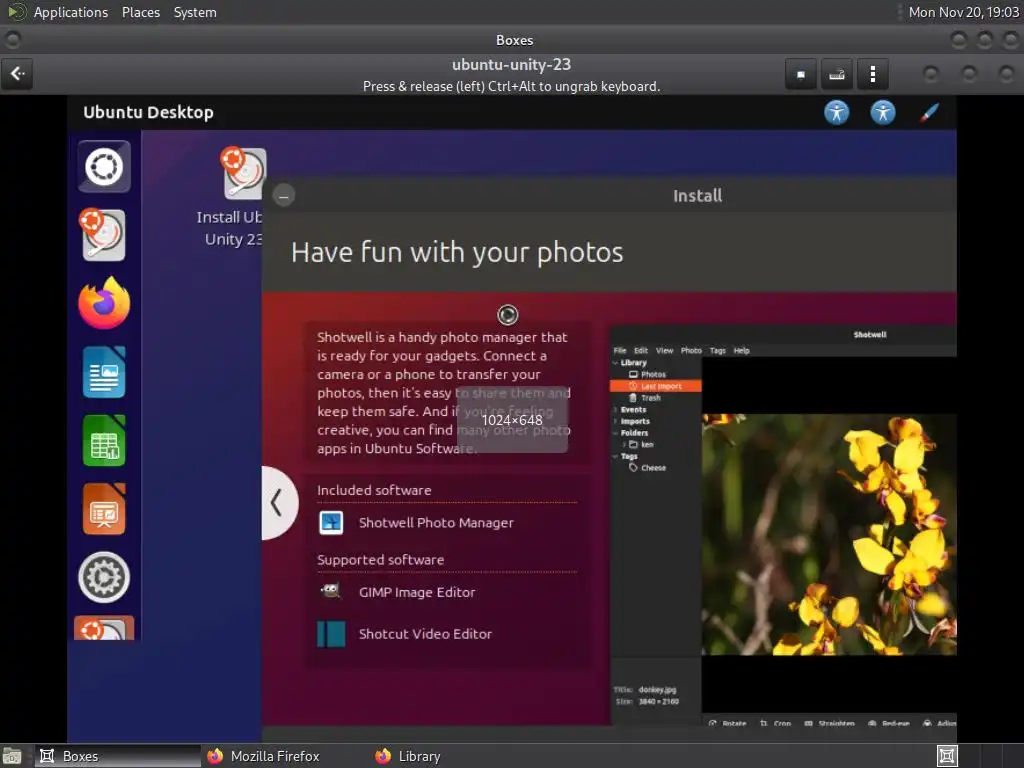1024x768 pixels.
Task: Click the Boxes toolbar button left of keyboard icon
Action: click(801, 74)
